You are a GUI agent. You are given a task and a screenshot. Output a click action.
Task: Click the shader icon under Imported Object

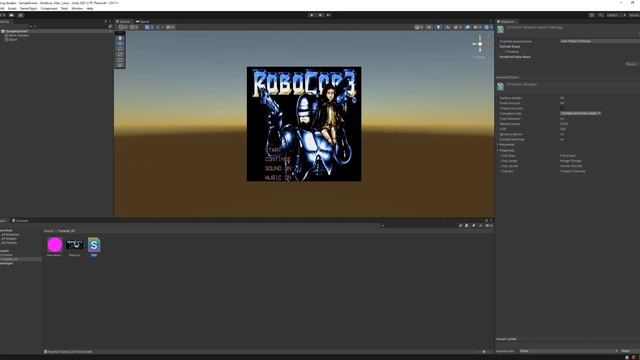500,87
